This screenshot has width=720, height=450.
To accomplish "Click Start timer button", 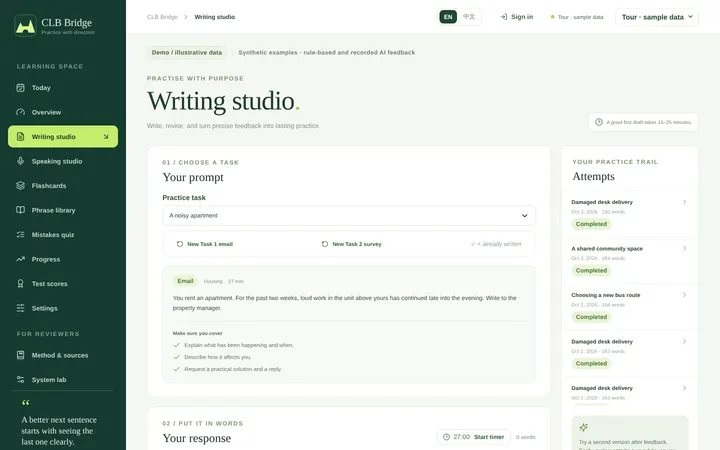I will click(x=489, y=437).
